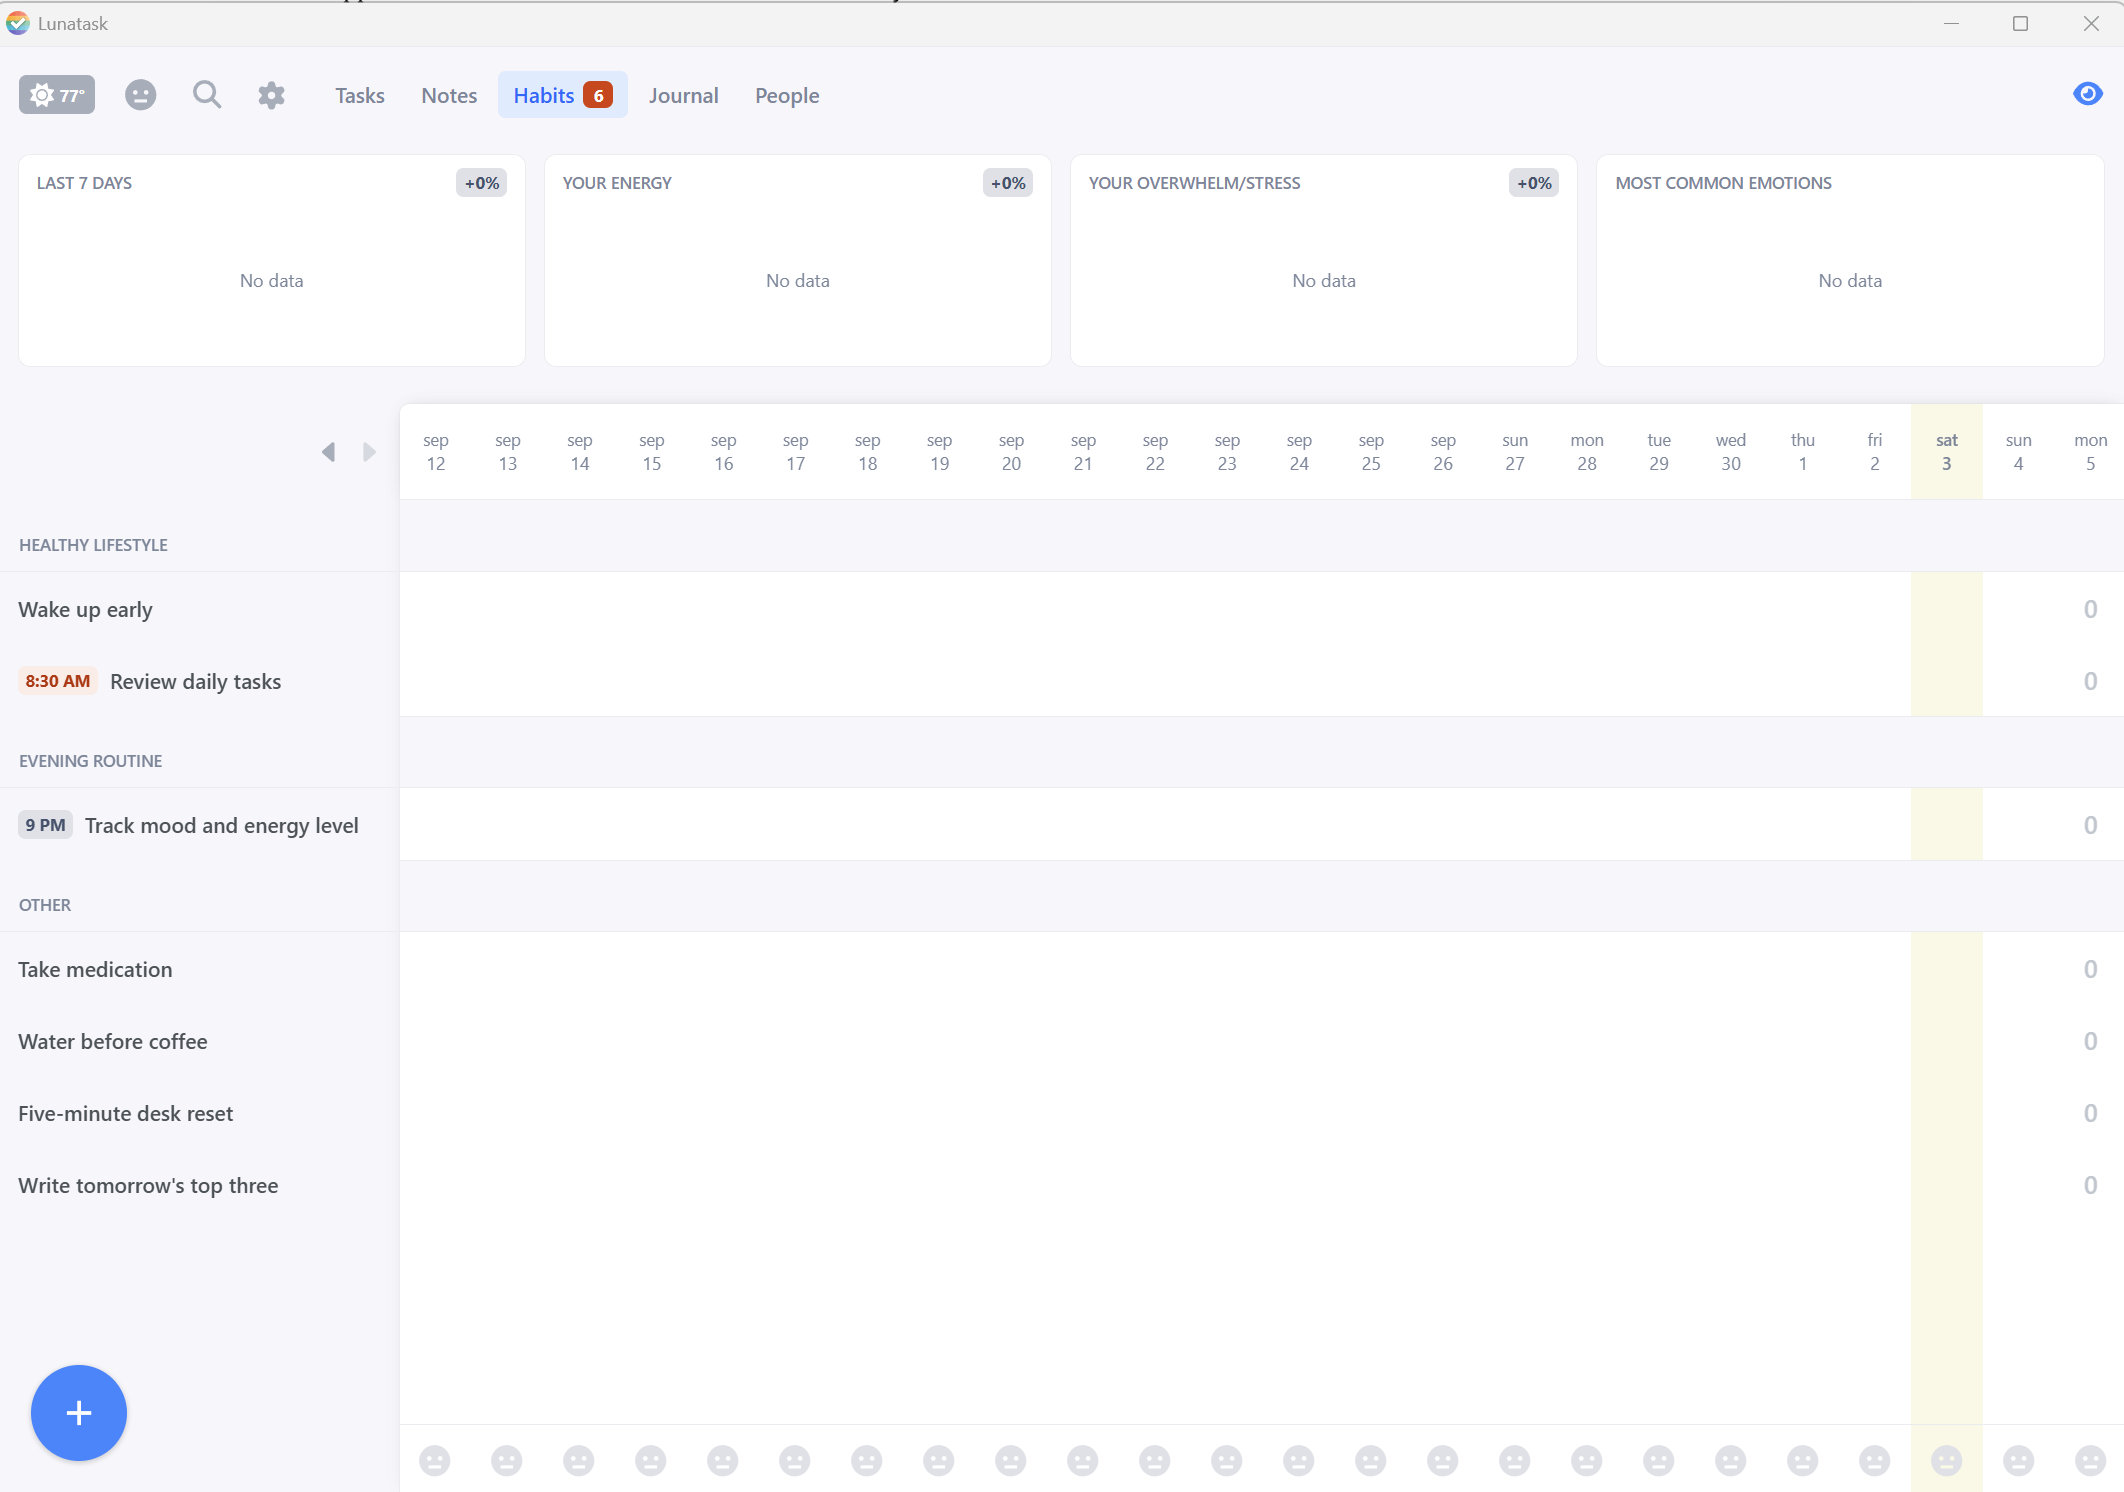Mark Review daily tasks done for sat 3
Image resolution: width=2124 pixels, height=1492 pixels.
pyautogui.click(x=1947, y=681)
